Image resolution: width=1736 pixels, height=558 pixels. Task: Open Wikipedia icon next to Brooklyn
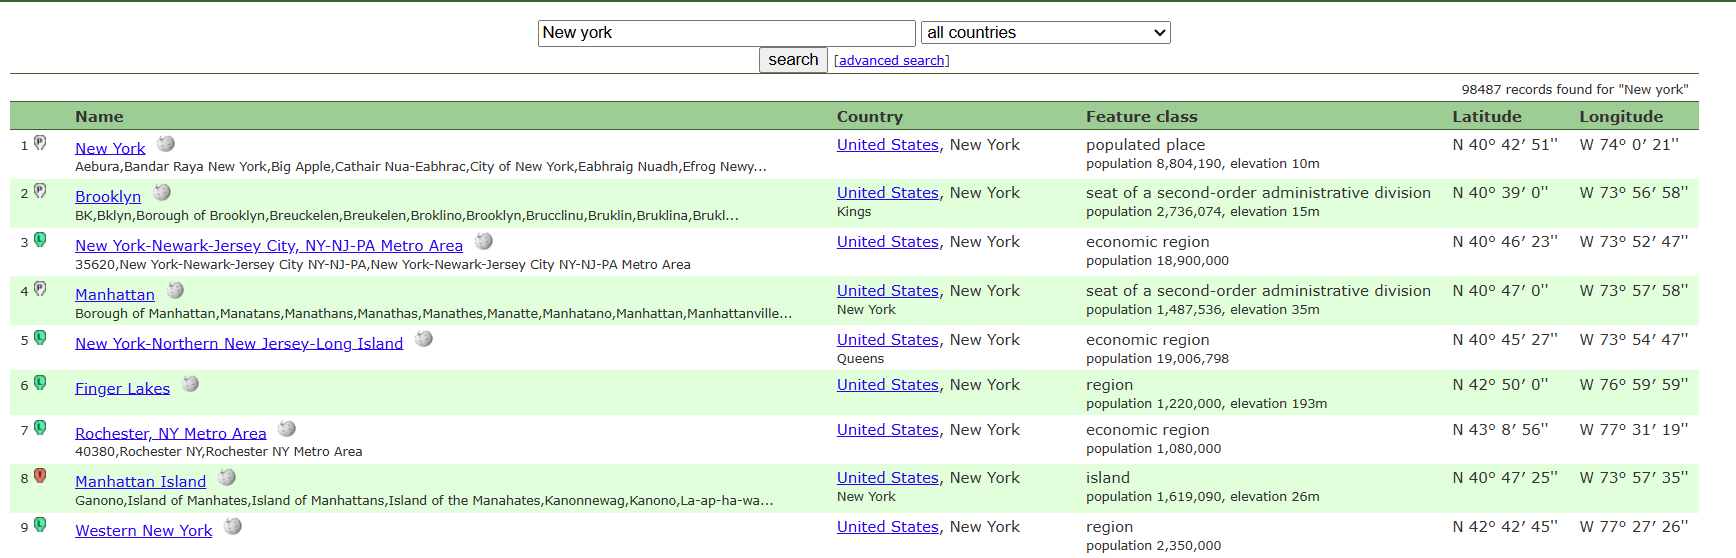point(162,192)
